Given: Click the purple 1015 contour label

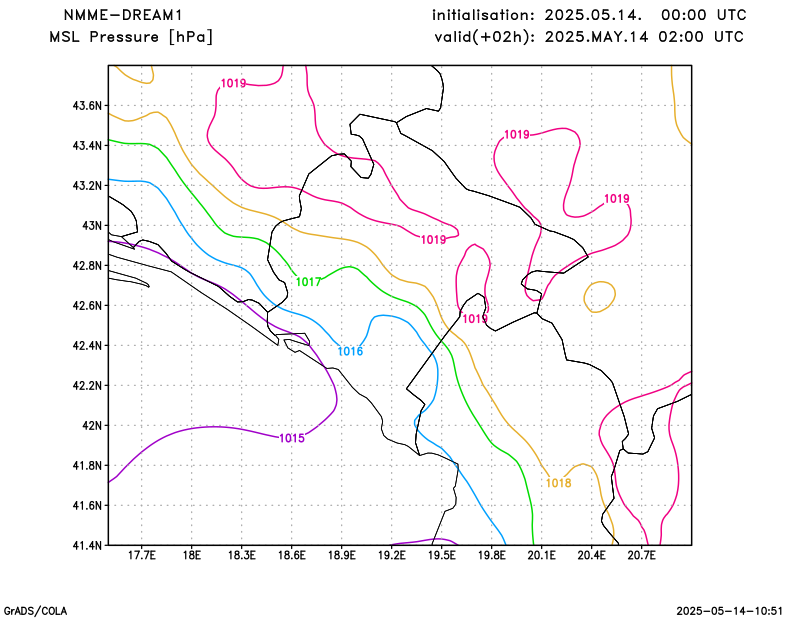Looking at the screenshot, I should 292,438.
